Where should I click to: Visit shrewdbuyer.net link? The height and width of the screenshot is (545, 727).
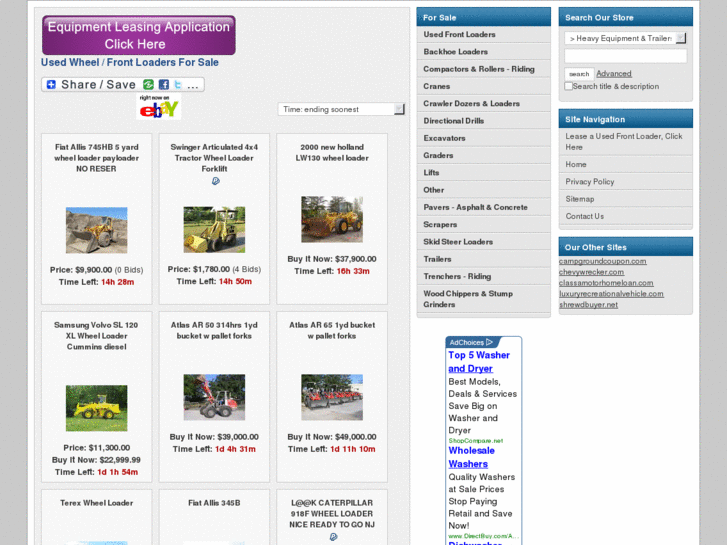[x=588, y=305]
